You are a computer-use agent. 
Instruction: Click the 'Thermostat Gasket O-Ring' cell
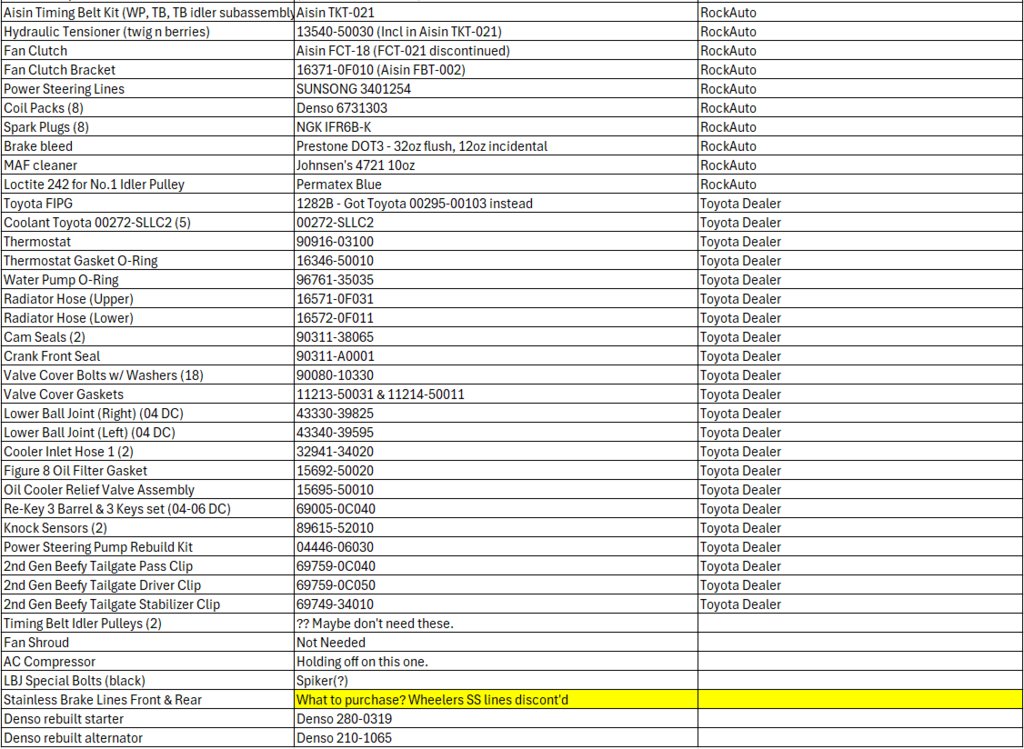[x=148, y=260]
